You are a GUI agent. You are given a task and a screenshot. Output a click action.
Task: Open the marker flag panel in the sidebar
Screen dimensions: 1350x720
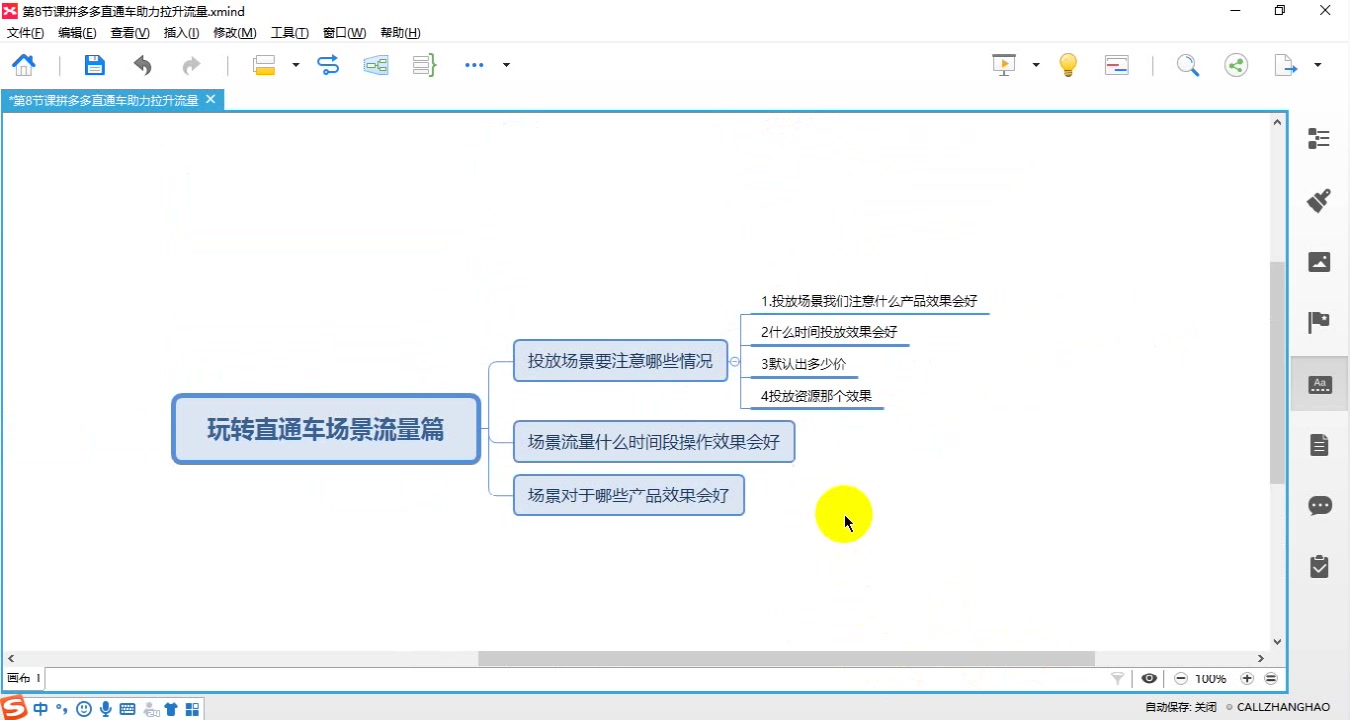pos(1319,322)
